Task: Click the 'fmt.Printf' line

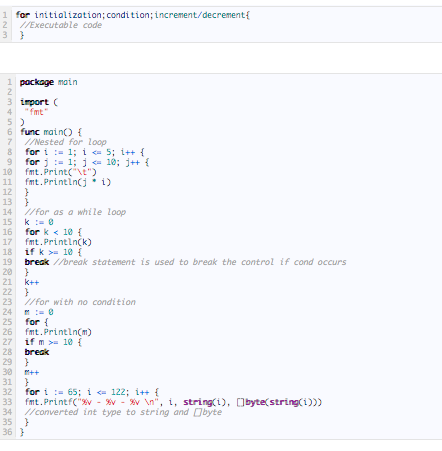Action: click(x=173, y=402)
